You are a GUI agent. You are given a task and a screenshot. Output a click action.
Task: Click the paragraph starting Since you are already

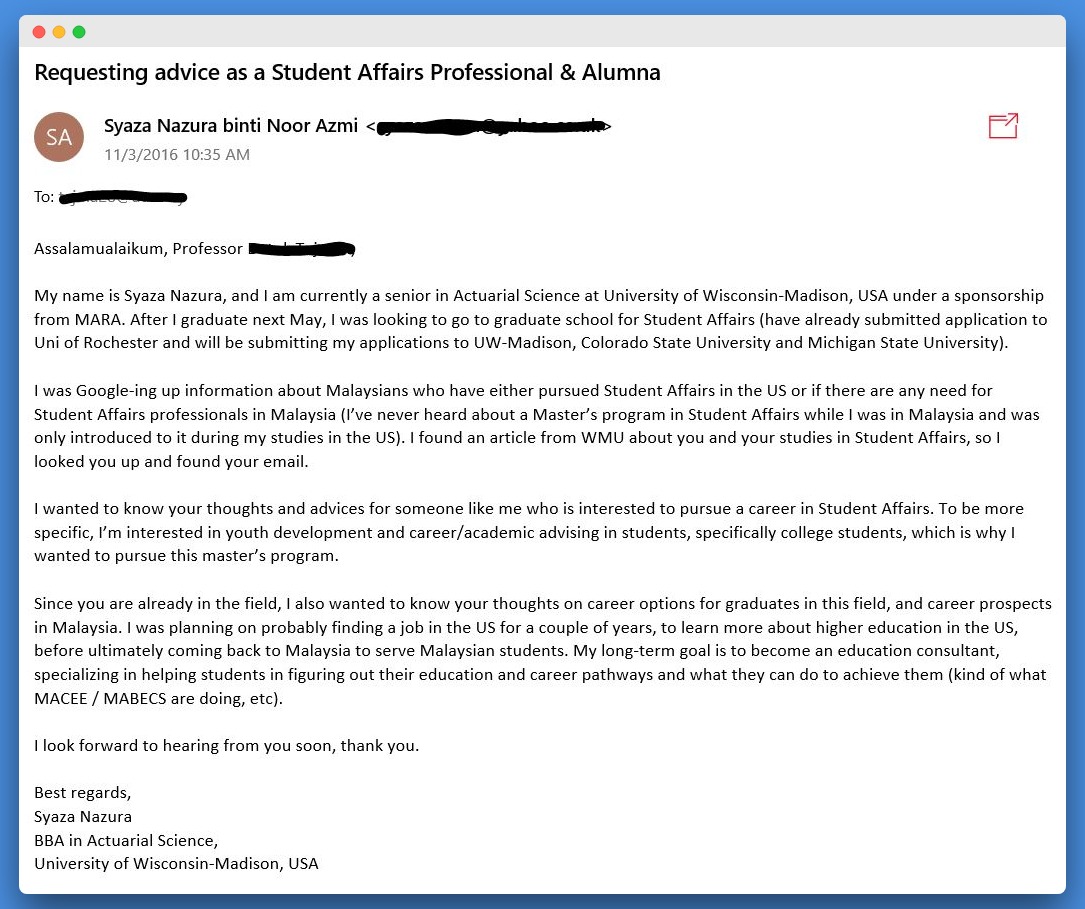542,651
